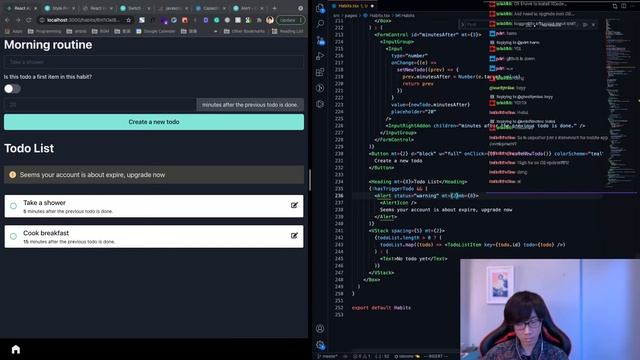The image size is (640, 360).
Task: Click the Todo List heading
Action: pos(29,149)
